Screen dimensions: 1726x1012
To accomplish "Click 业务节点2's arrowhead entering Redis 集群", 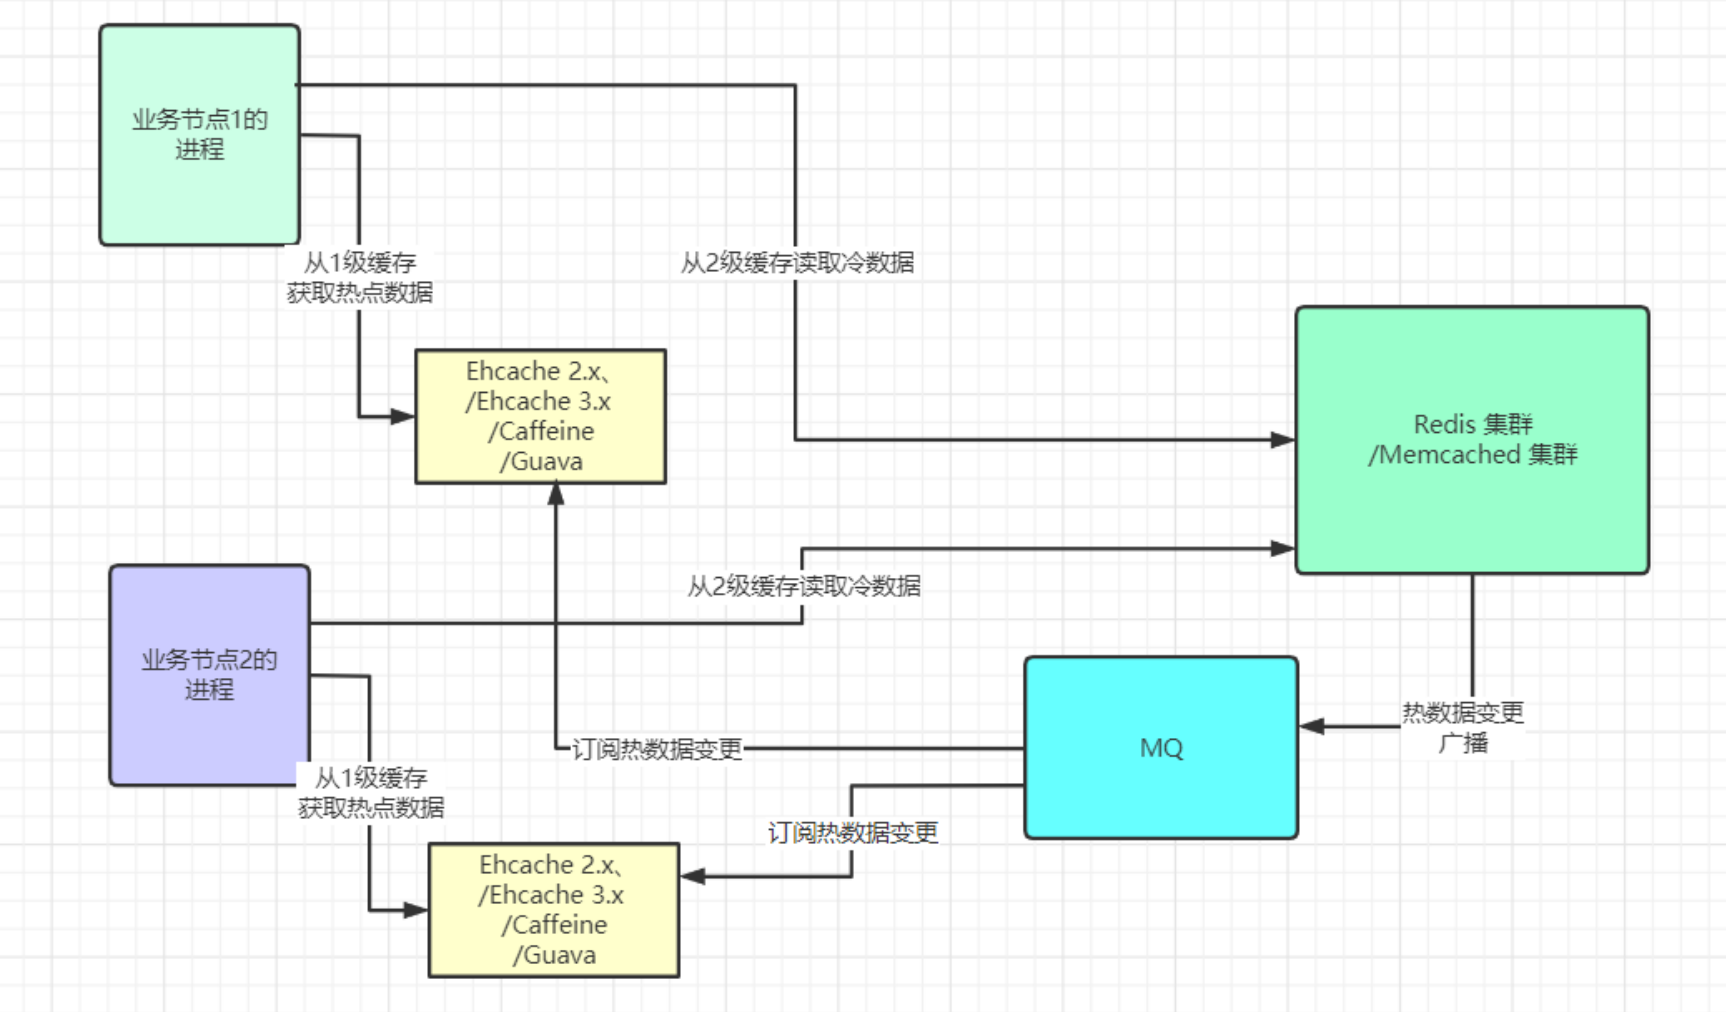I will tap(1282, 548).
